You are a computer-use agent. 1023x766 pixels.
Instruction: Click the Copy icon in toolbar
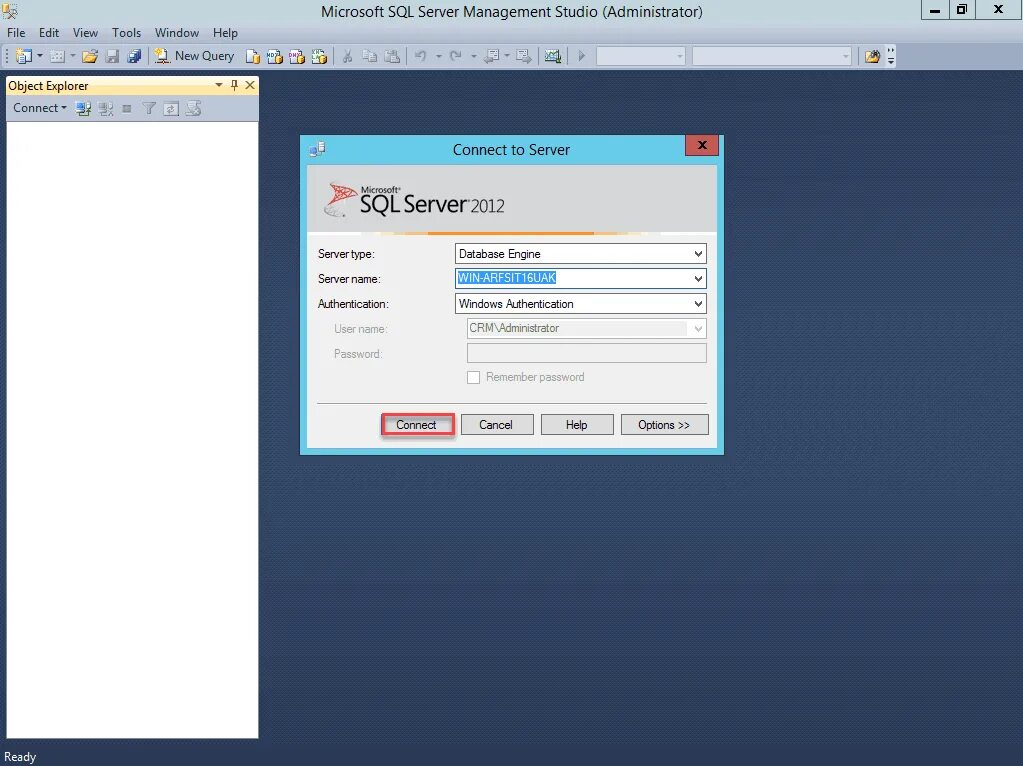point(369,56)
